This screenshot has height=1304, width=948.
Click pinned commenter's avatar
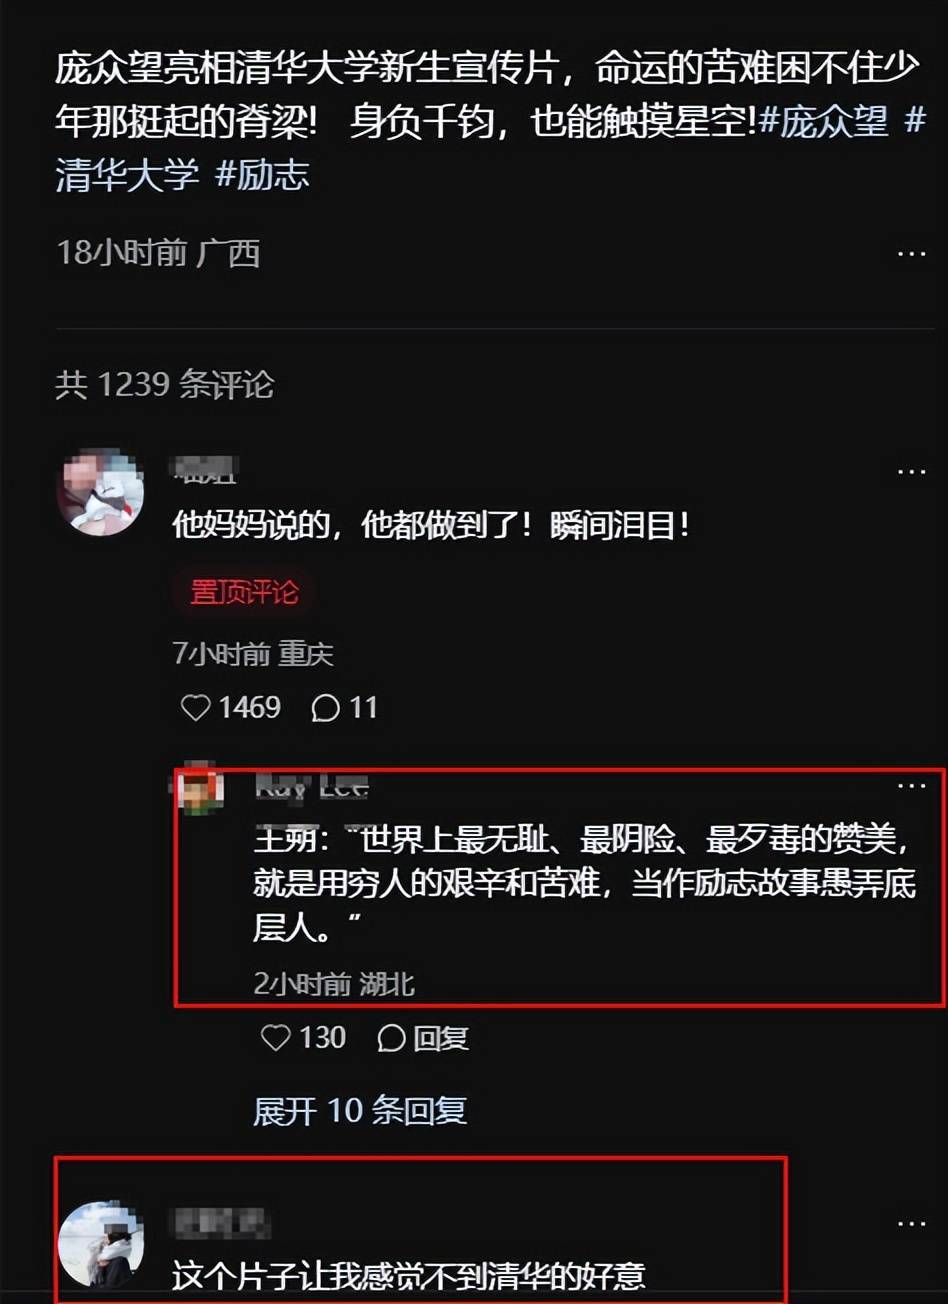98,492
